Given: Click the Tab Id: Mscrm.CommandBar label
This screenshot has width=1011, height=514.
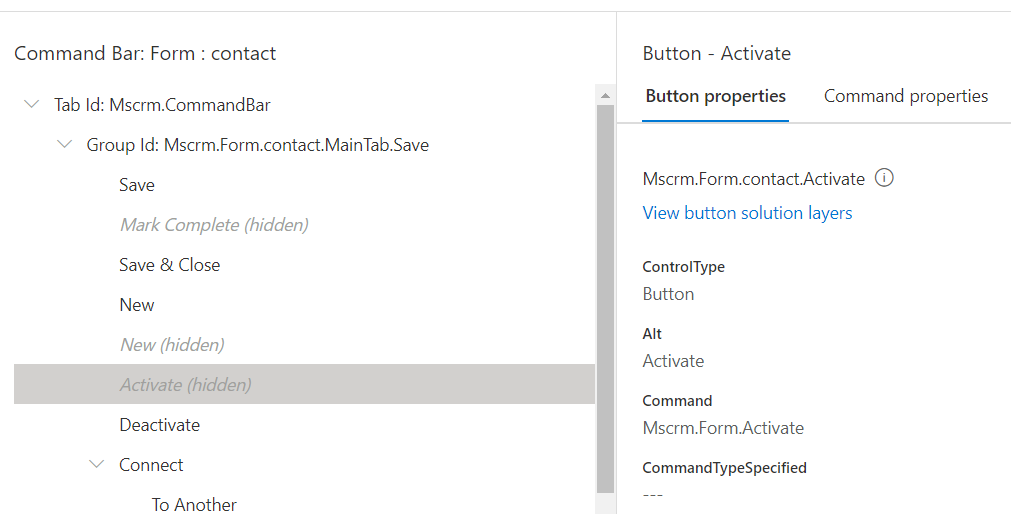Looking at the screenshot, I should tap(162, 105).
